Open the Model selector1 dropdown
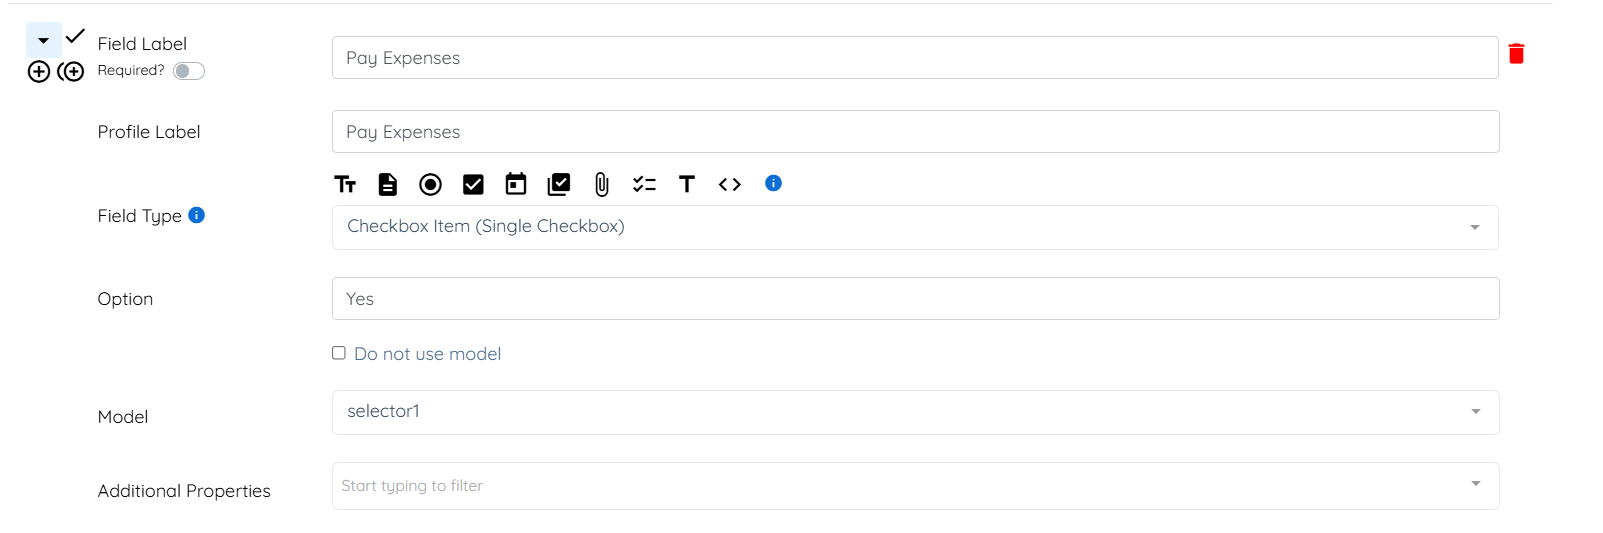This screenshot has height=533, width=1603. (915, 412)
